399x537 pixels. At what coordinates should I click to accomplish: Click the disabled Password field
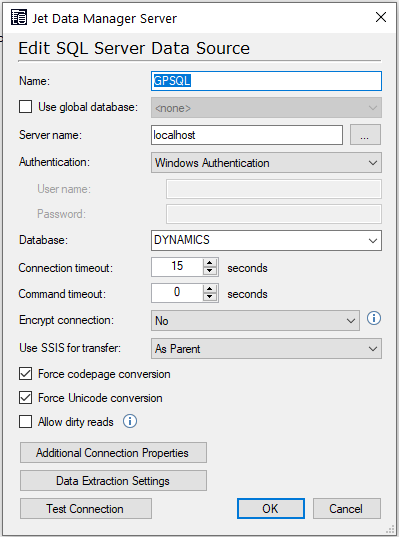pyautogui.click(x=274, y=214)
